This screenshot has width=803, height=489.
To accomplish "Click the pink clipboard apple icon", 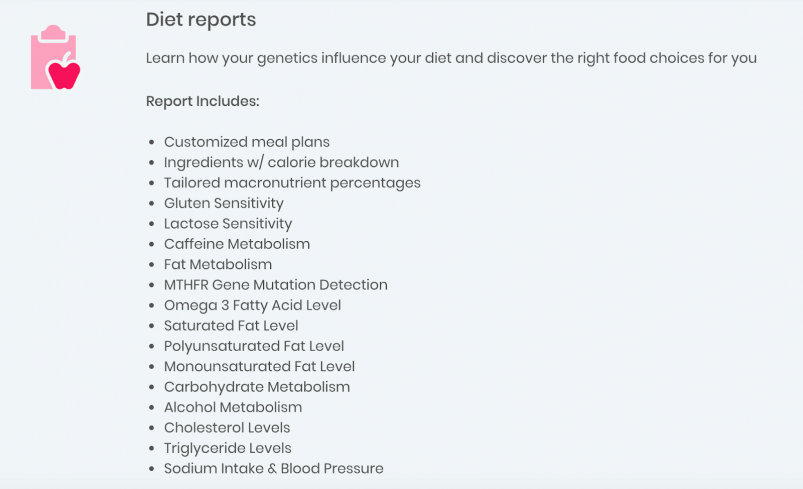I will [55, 57].
